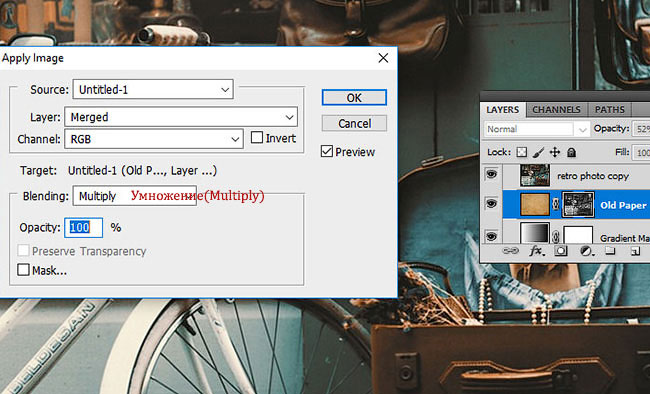Select the Gradient Map layer name
This screenshot has width=650, height=394.
coord(625,238)
